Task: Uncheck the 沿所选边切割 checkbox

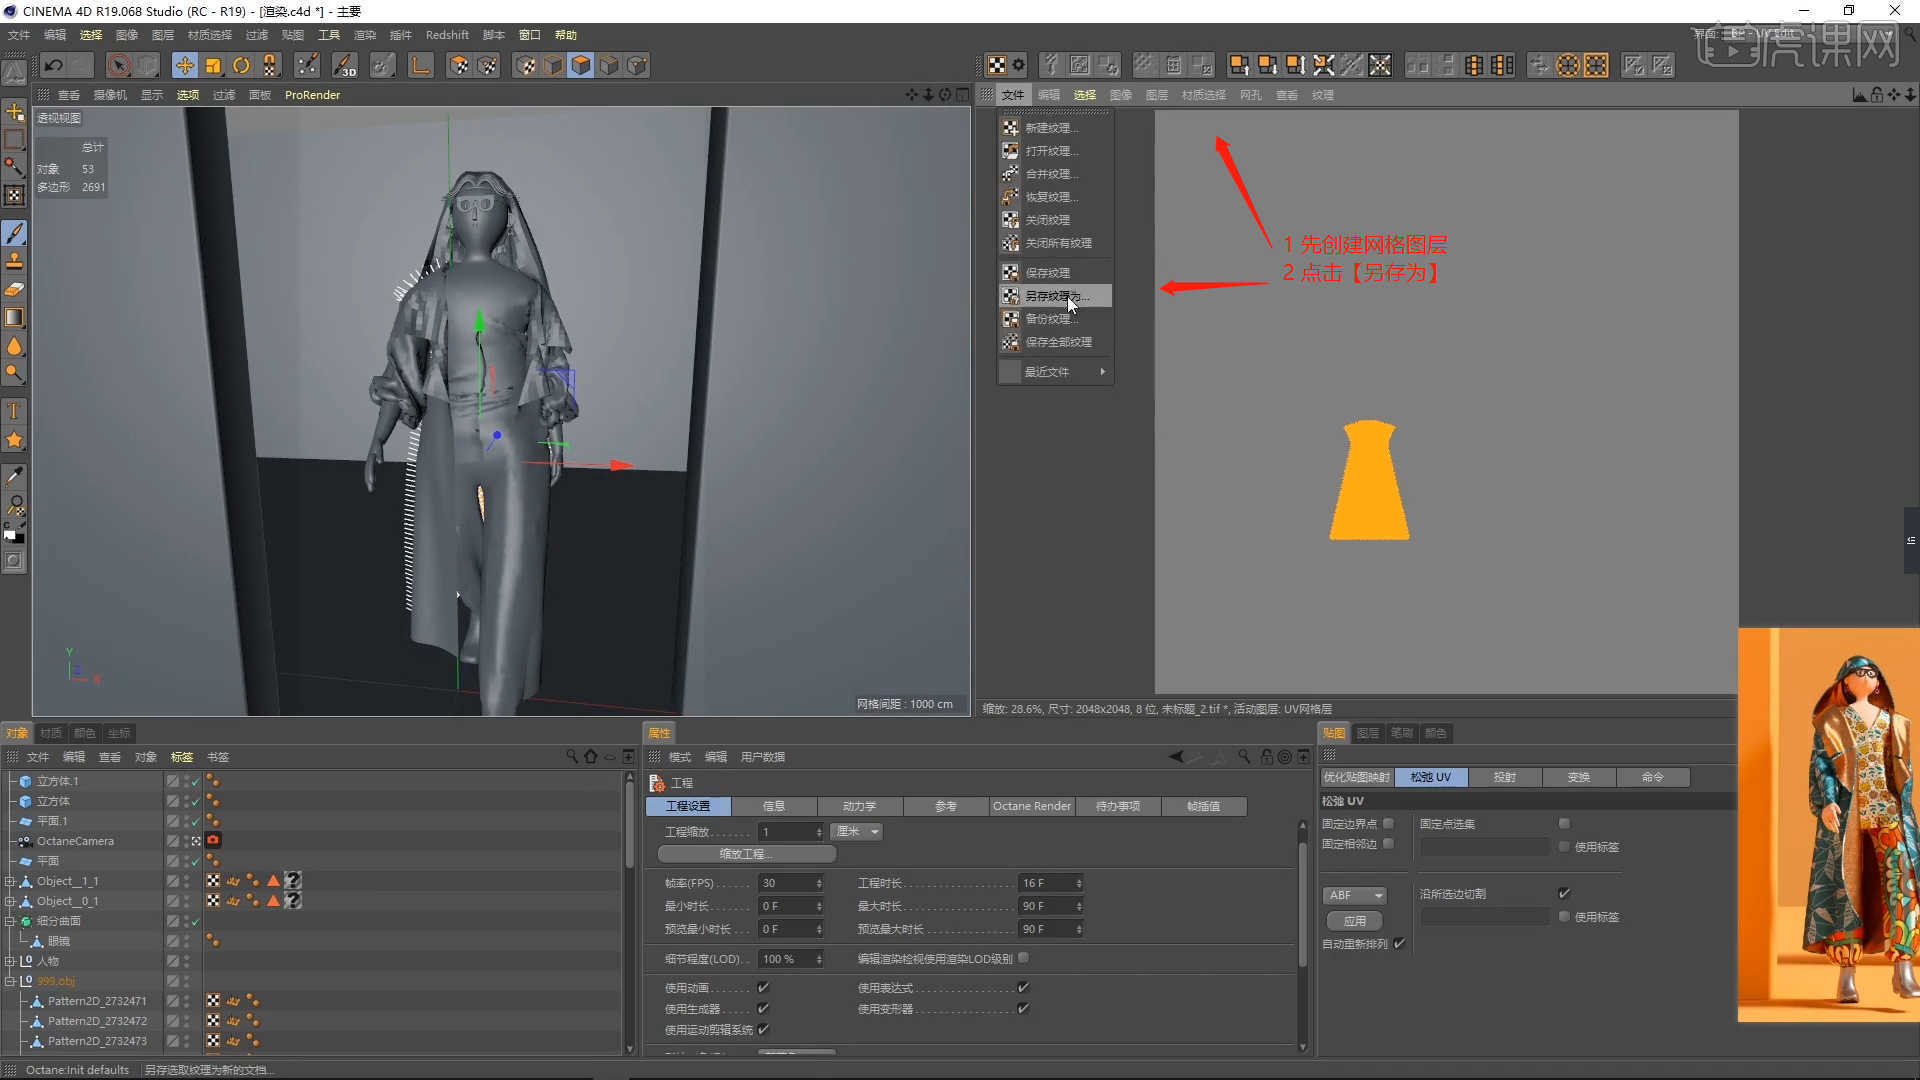Action: (1565, 893)
